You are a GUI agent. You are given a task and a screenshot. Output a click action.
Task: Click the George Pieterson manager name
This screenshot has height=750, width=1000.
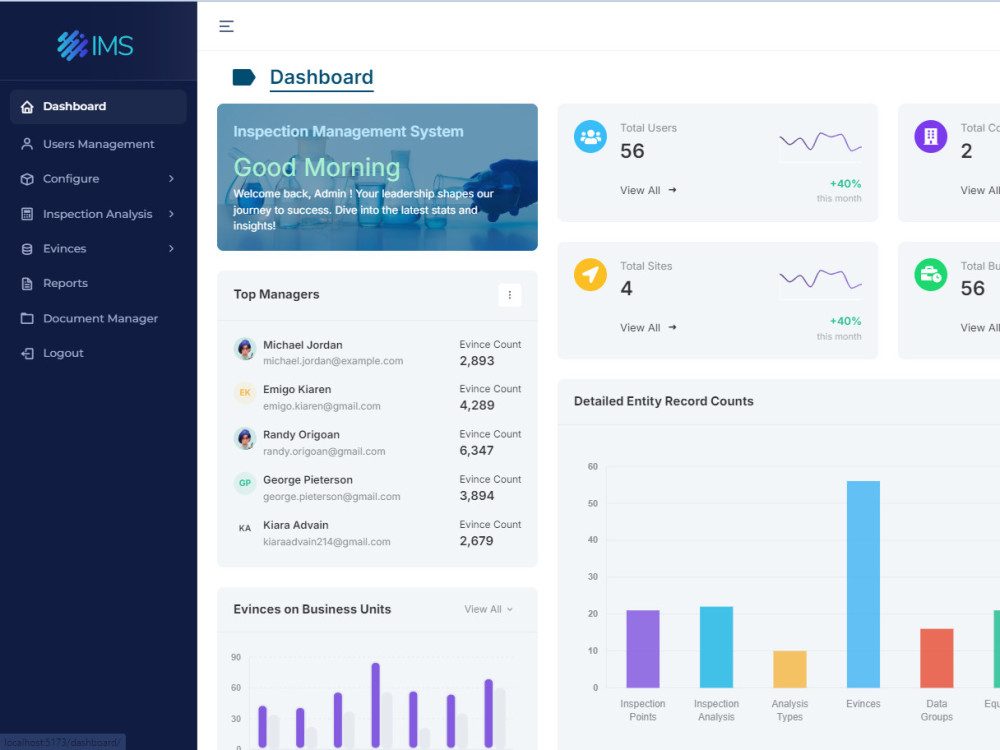tap(307, 480)
